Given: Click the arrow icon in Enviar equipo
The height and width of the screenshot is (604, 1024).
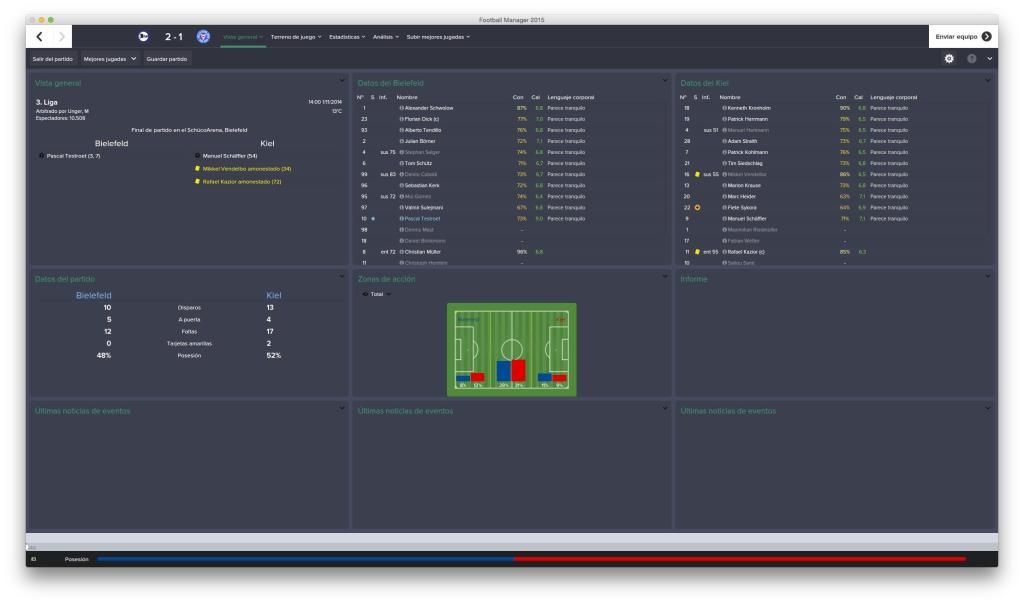Looking at the screenshot, I should 986,37.
